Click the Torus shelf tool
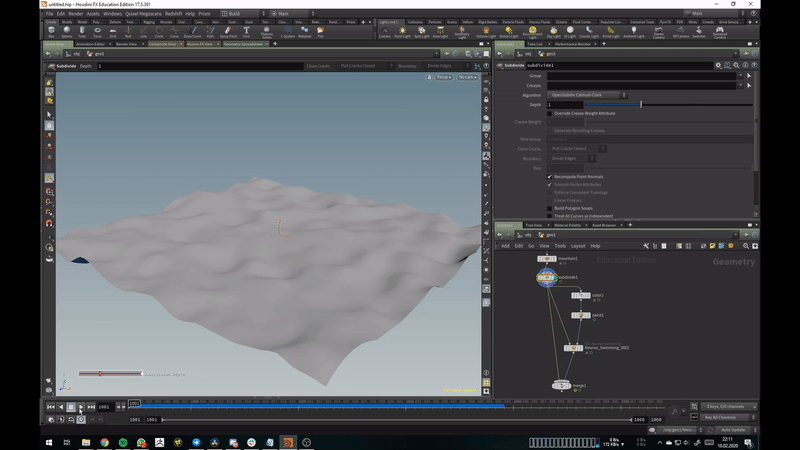 point(98,30)
